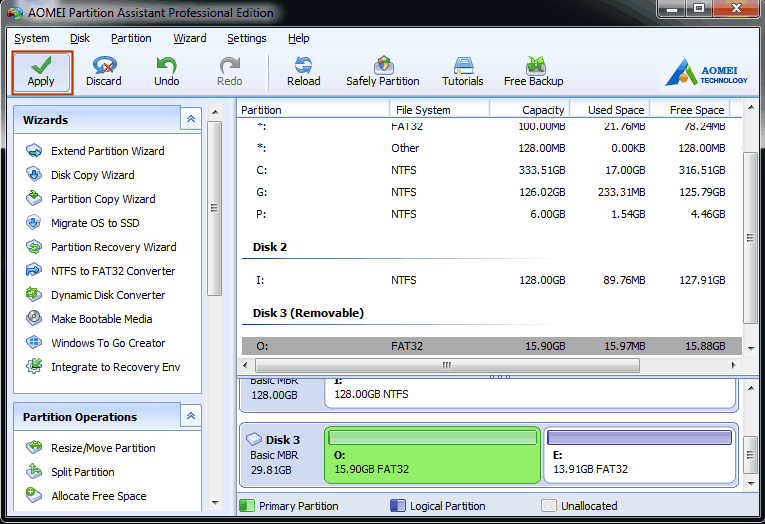Screen dimensions: 765x524
Task: Collapse the Partition Operations panel
Action: click(x=191, y=416)
